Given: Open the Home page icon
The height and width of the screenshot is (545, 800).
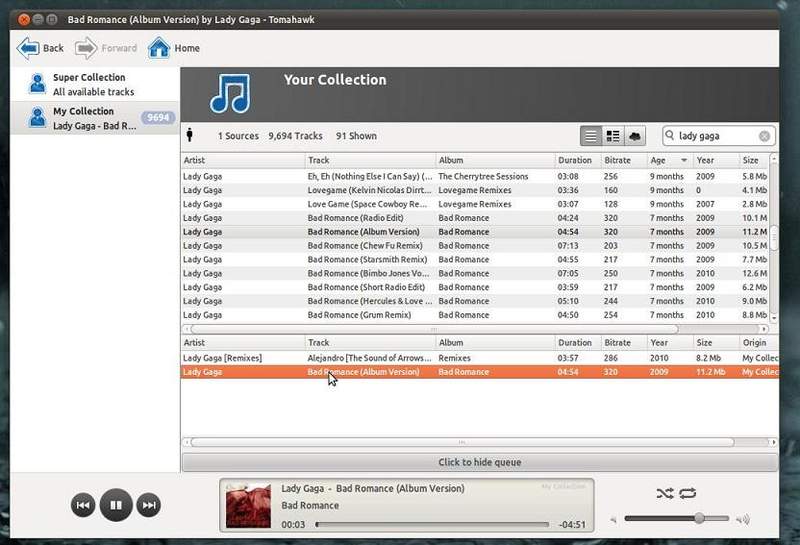Looking at the screenshot, I should point(159,48).
